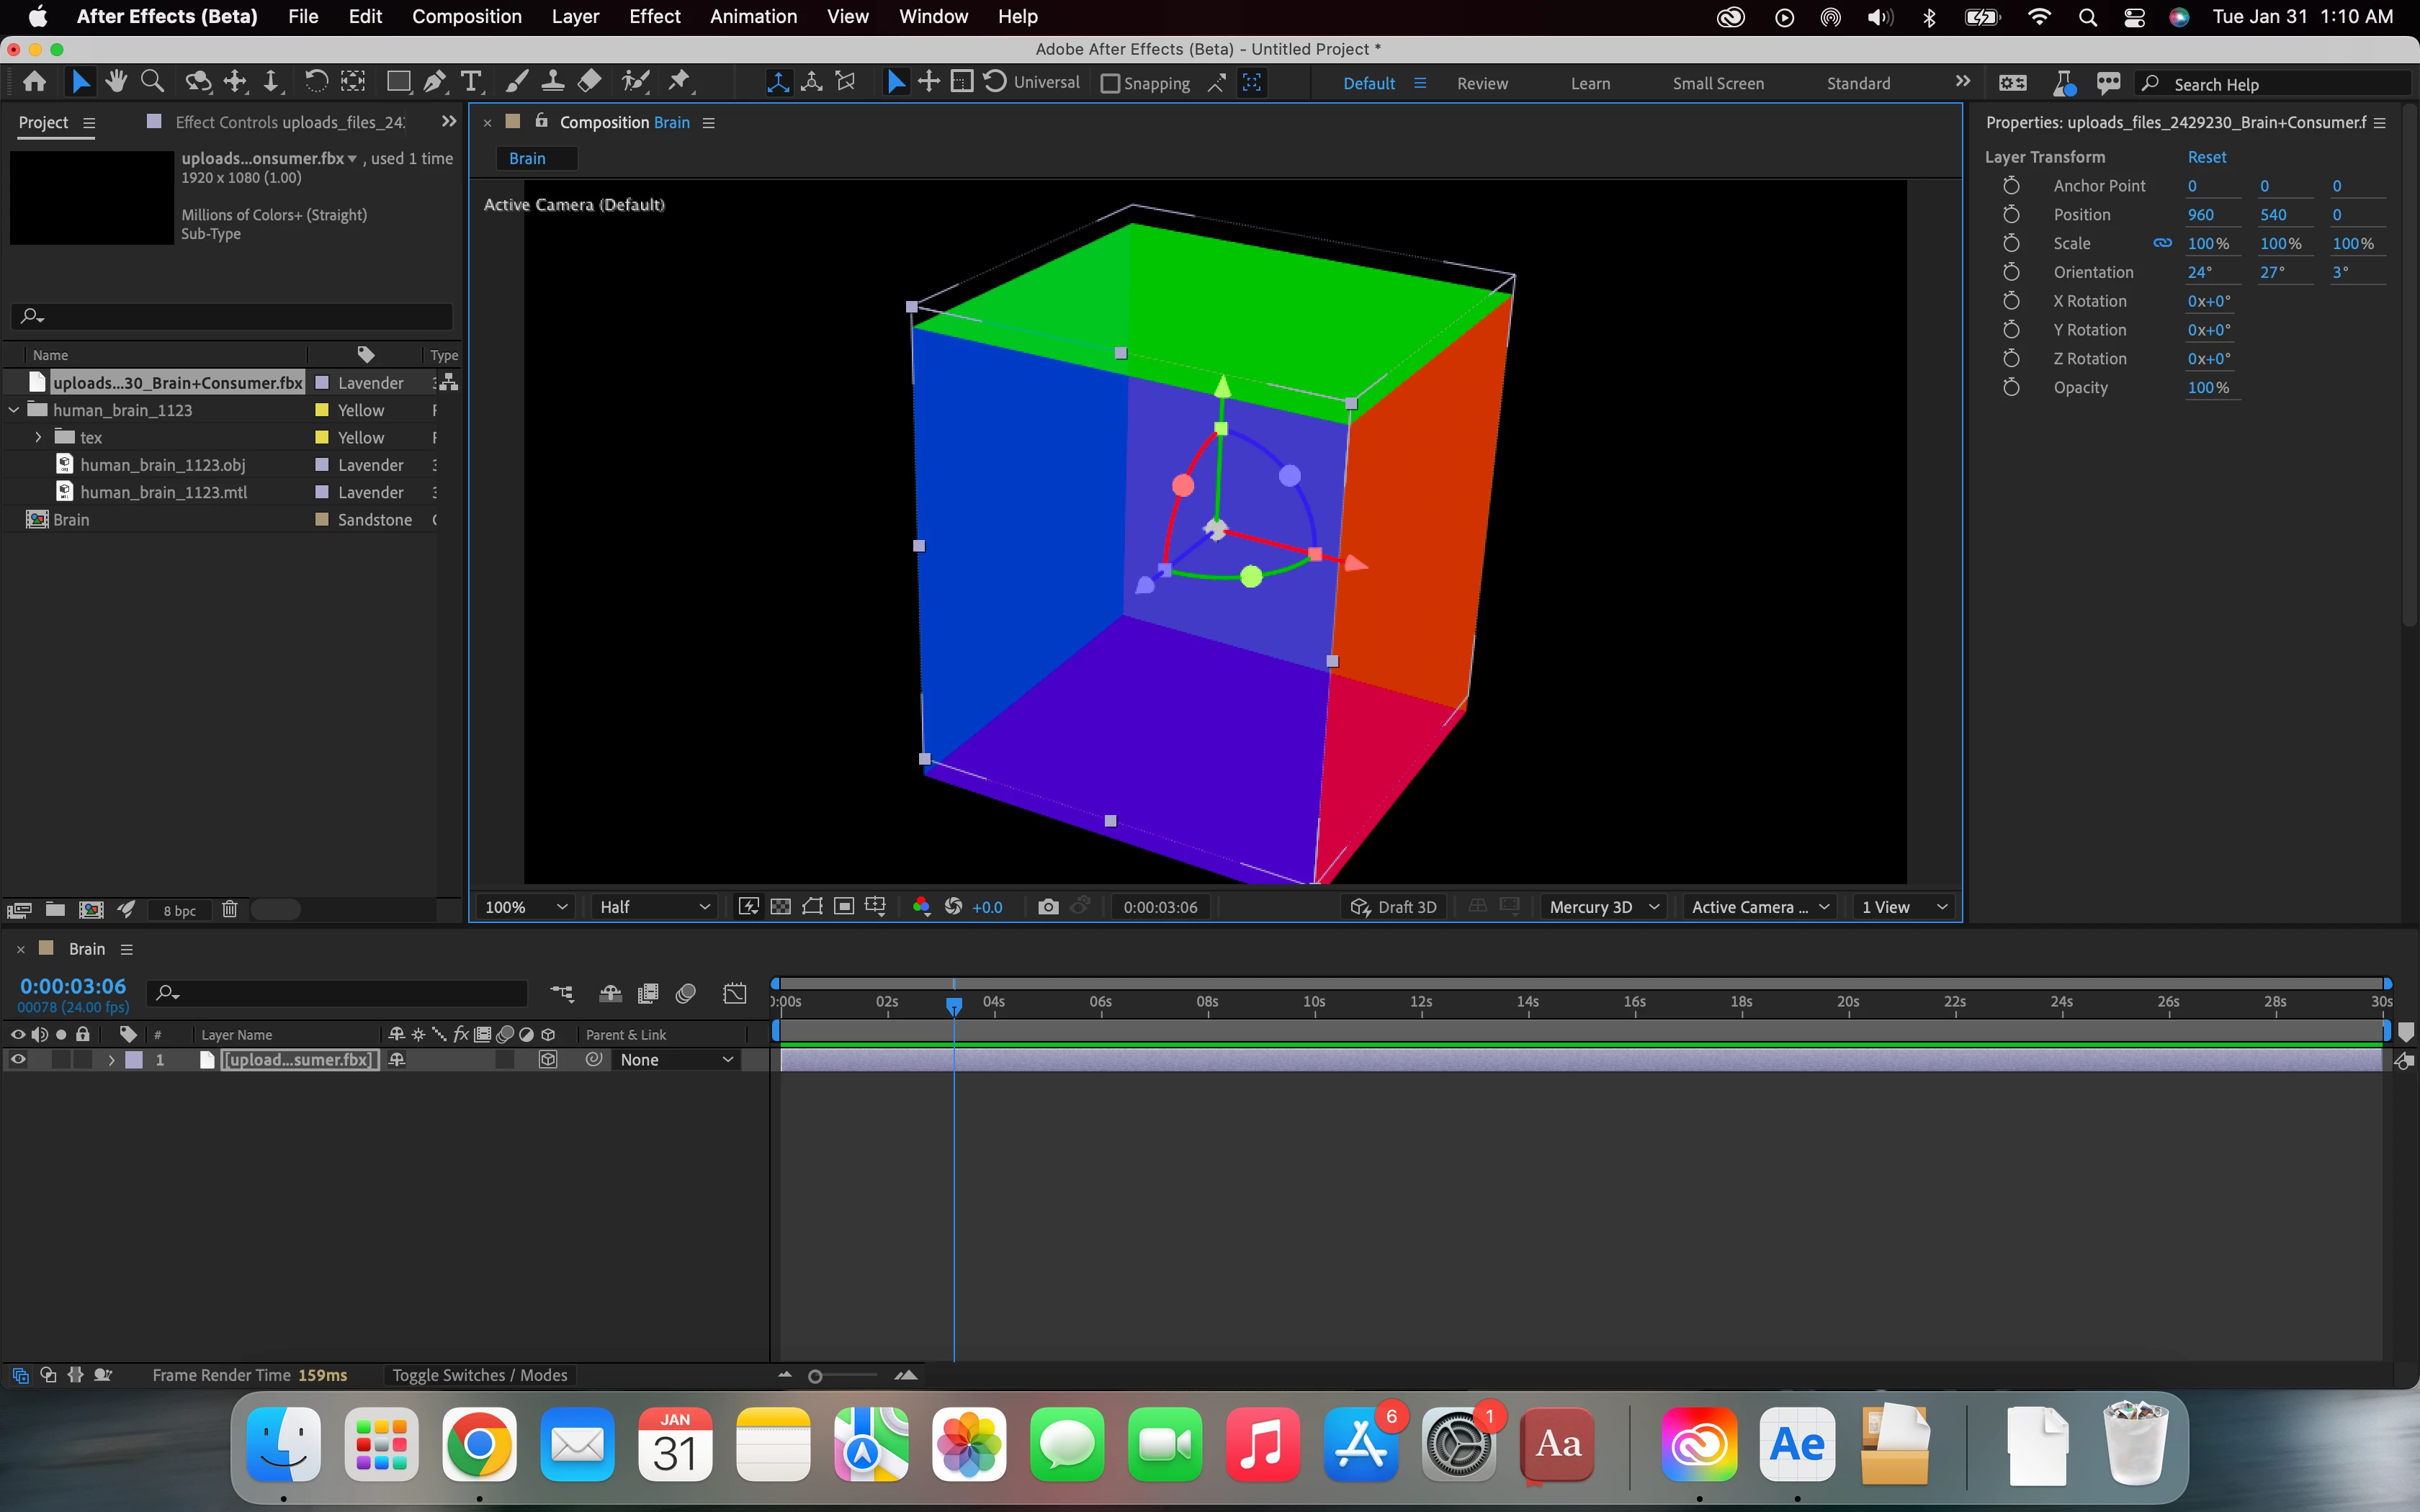The height and width of the screenshot is (1512, 2420).
Task: Click Toggle Switches / Modes
Action: [x=479, y=1375]
